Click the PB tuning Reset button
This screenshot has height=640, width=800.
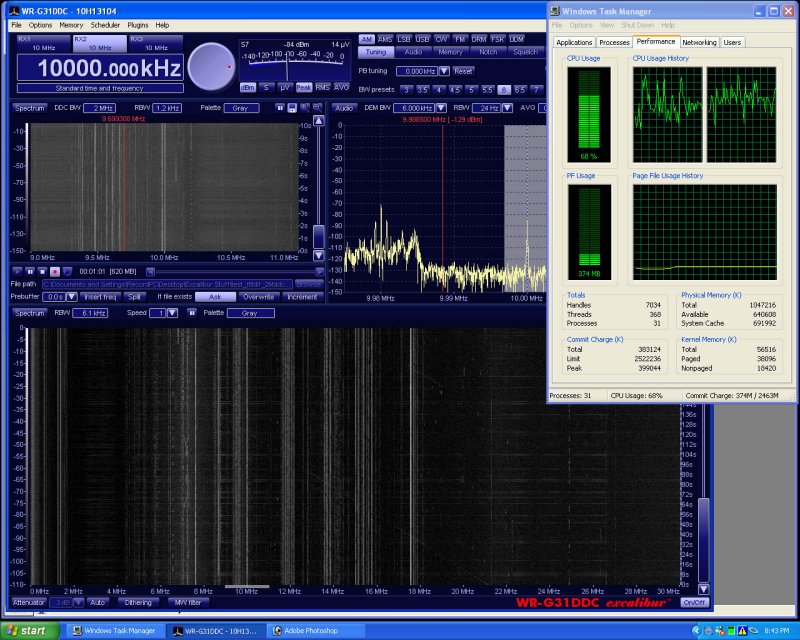point(463,71)
